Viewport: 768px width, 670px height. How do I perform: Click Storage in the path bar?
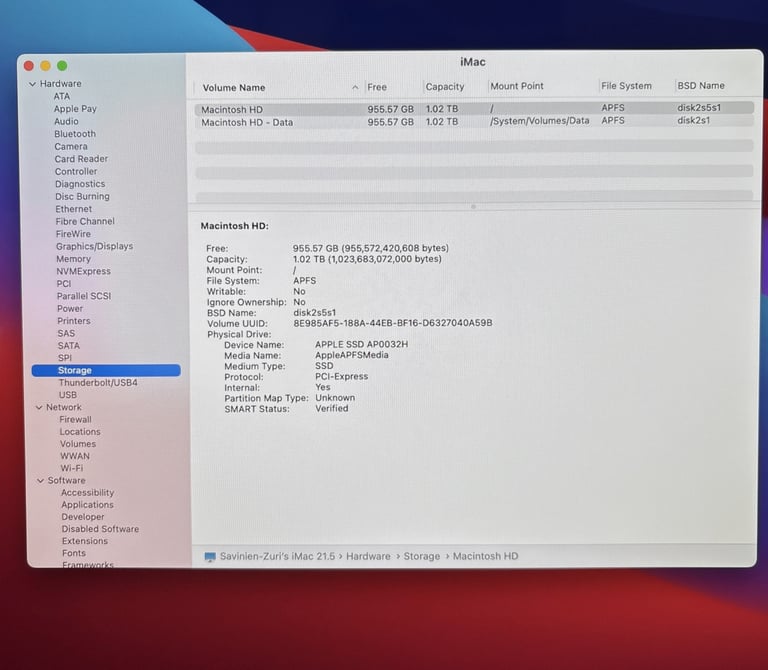tap(422, 556)
